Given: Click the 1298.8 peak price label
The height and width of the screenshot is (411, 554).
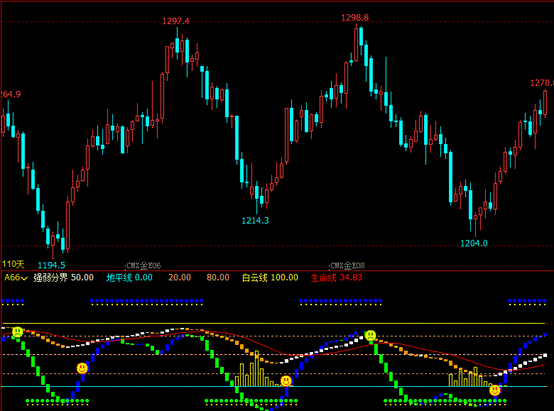Looking at the screenshot, I should point(355,18).
